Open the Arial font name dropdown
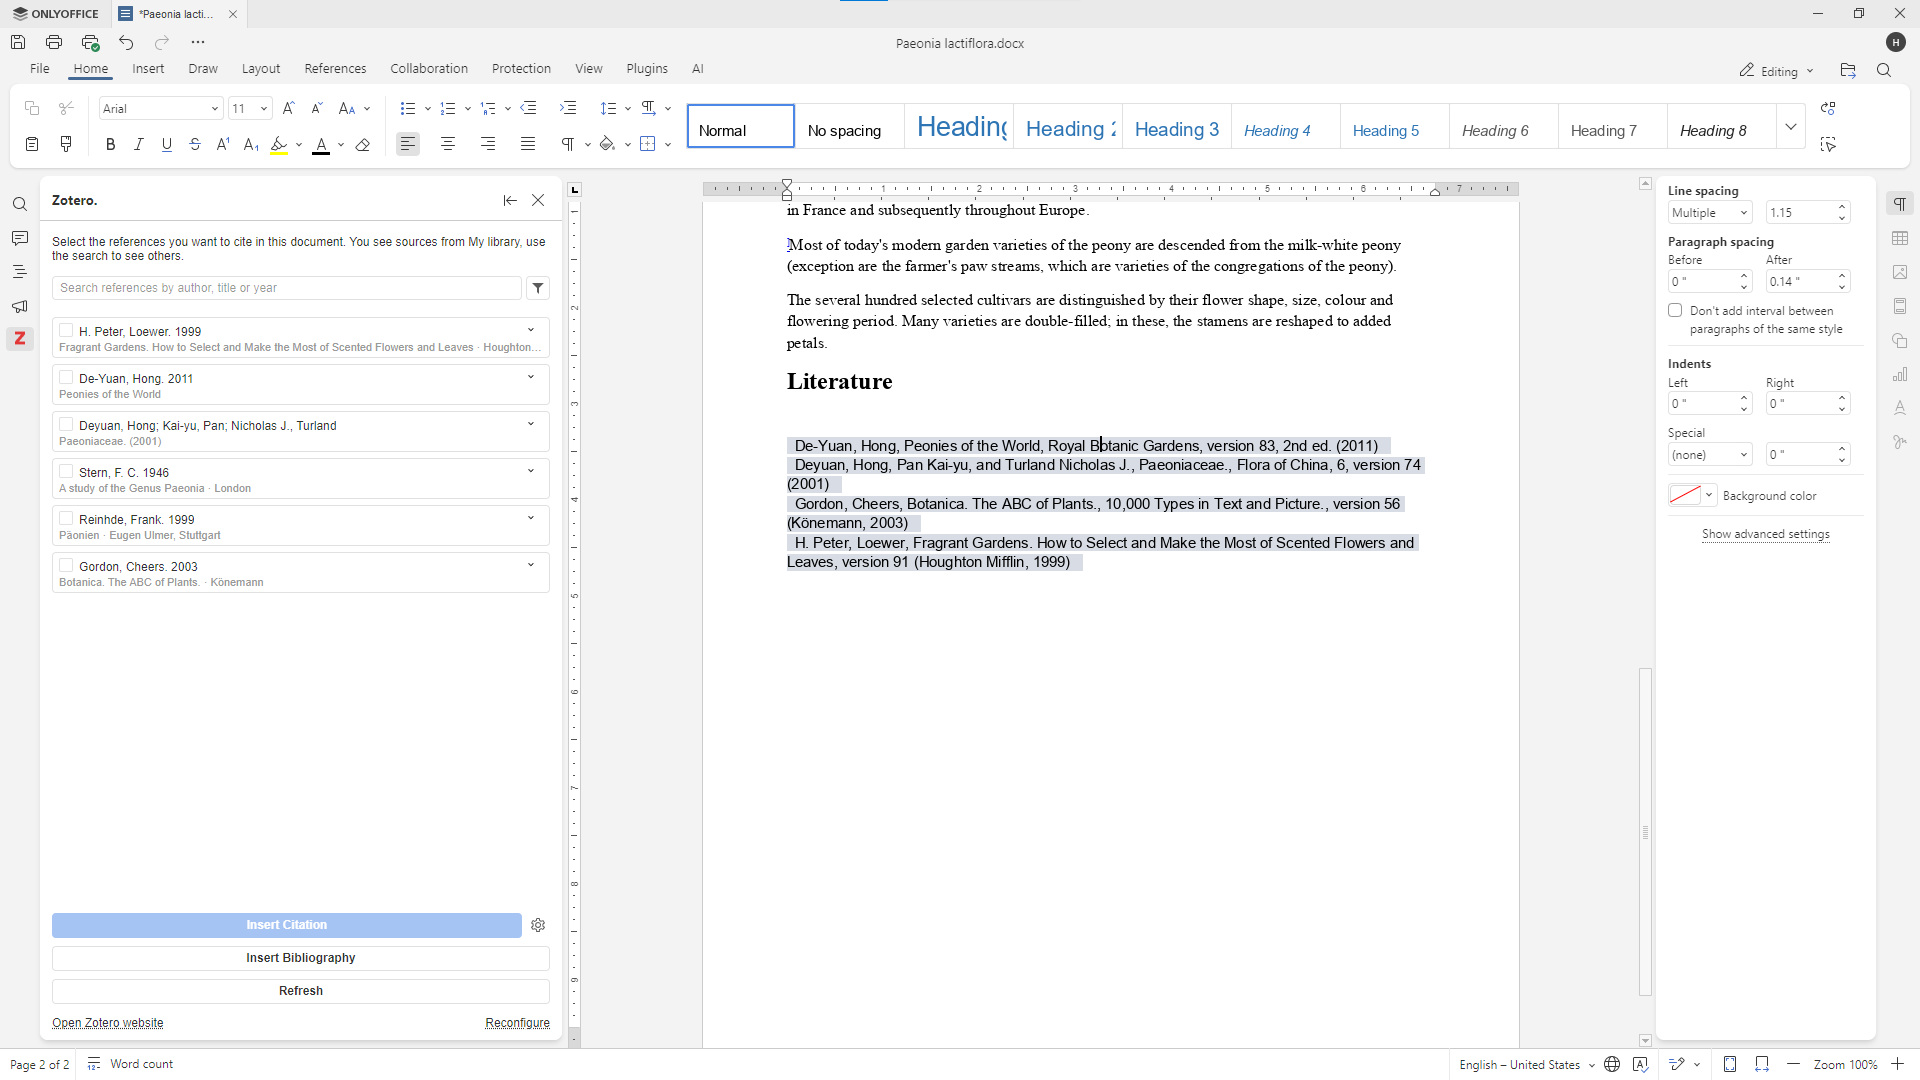1920x1080 pixels. coord(214,109)
